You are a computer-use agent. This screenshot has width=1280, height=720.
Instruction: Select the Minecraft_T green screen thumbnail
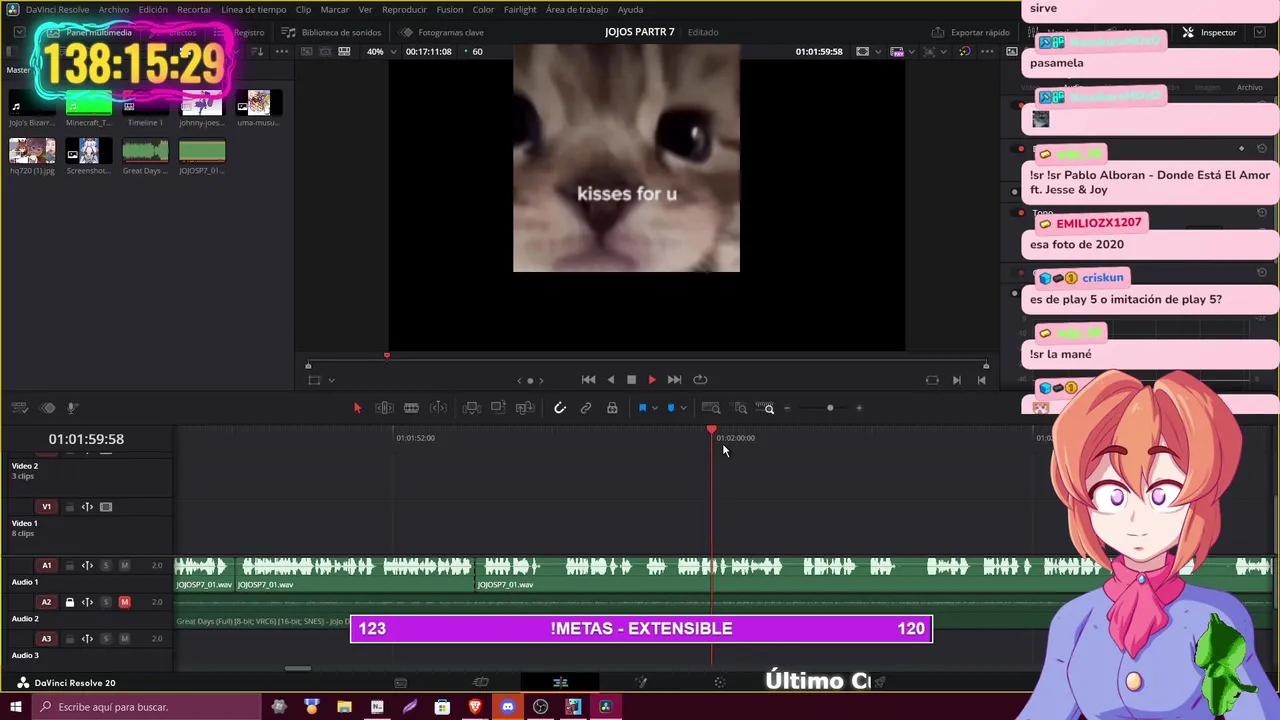88,103
